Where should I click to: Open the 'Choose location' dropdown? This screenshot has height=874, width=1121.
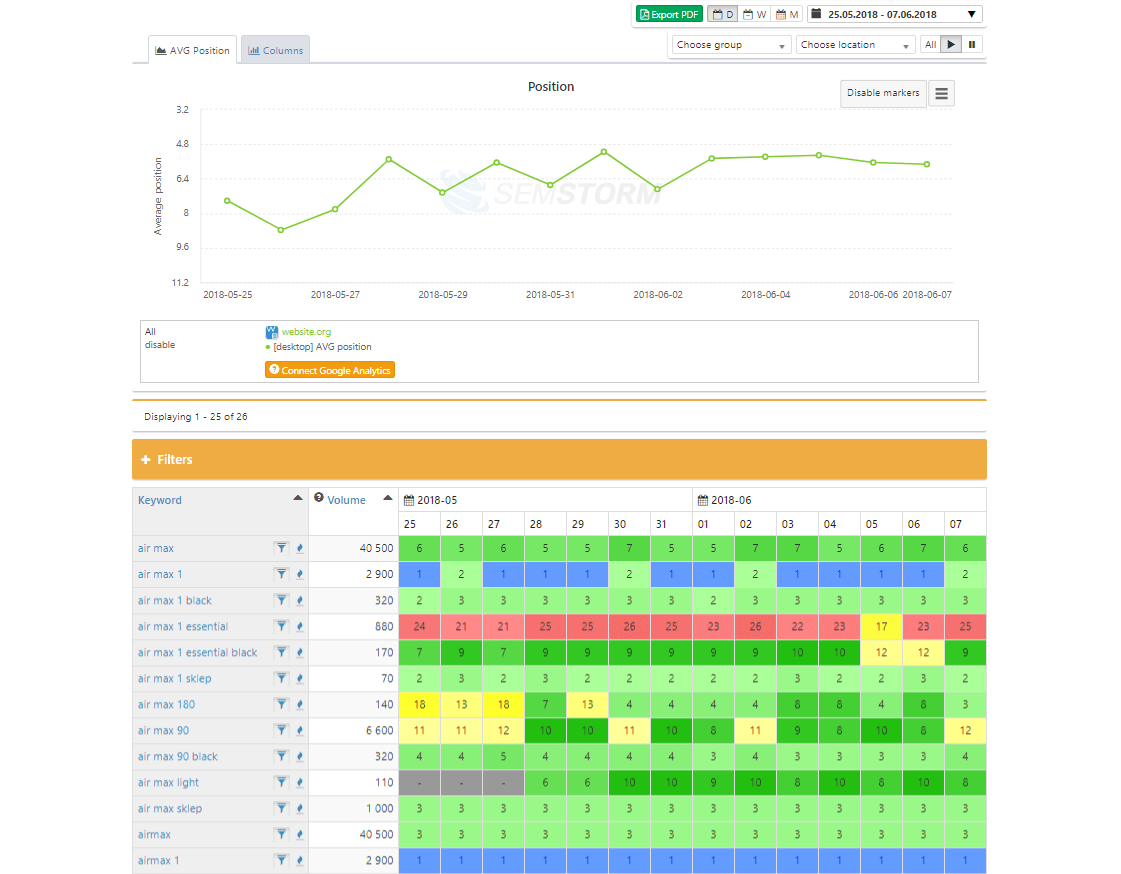click(855, 45)
